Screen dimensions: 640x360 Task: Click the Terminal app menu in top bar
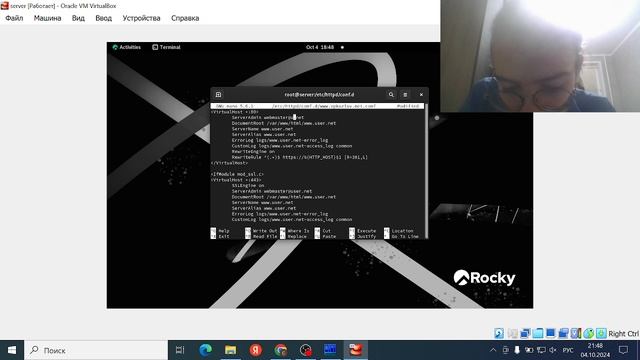(166, 47)
